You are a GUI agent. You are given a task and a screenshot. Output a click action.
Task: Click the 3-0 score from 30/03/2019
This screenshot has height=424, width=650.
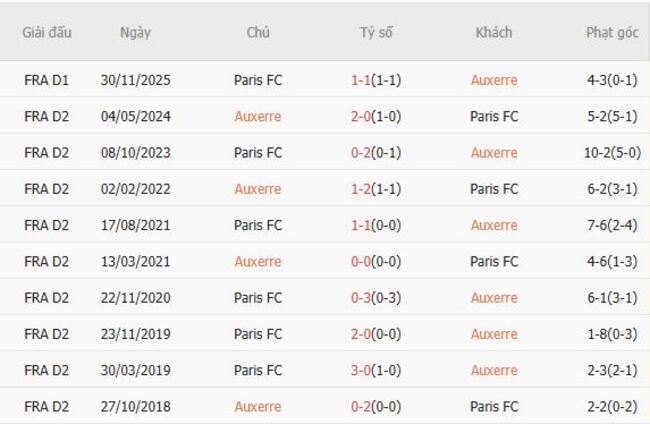361,370
